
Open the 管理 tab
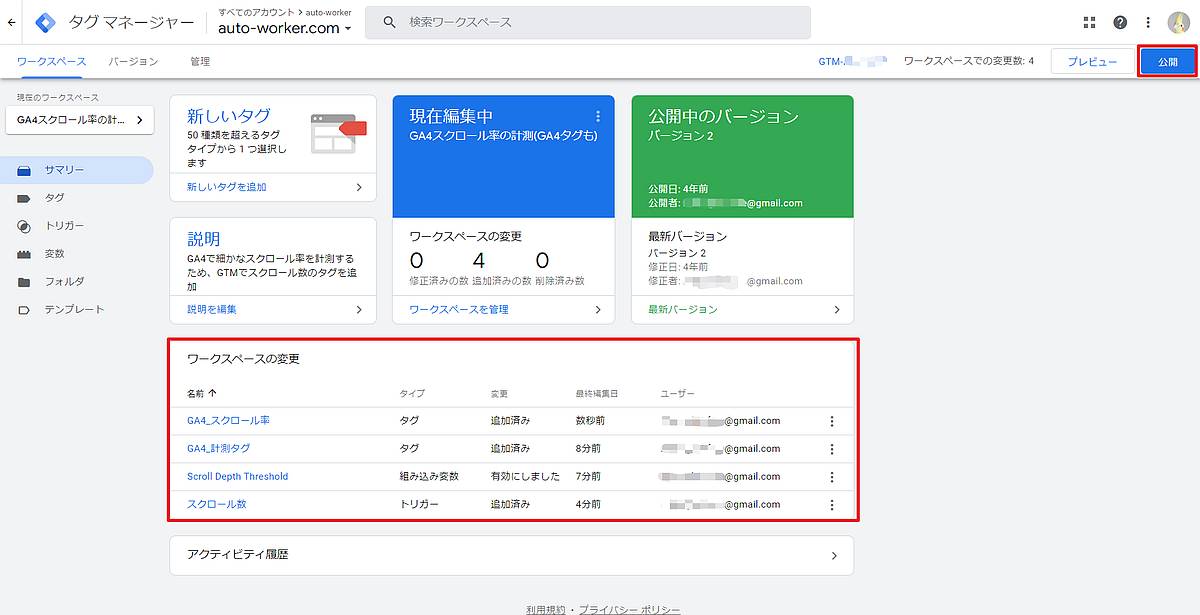coord(202,61)
